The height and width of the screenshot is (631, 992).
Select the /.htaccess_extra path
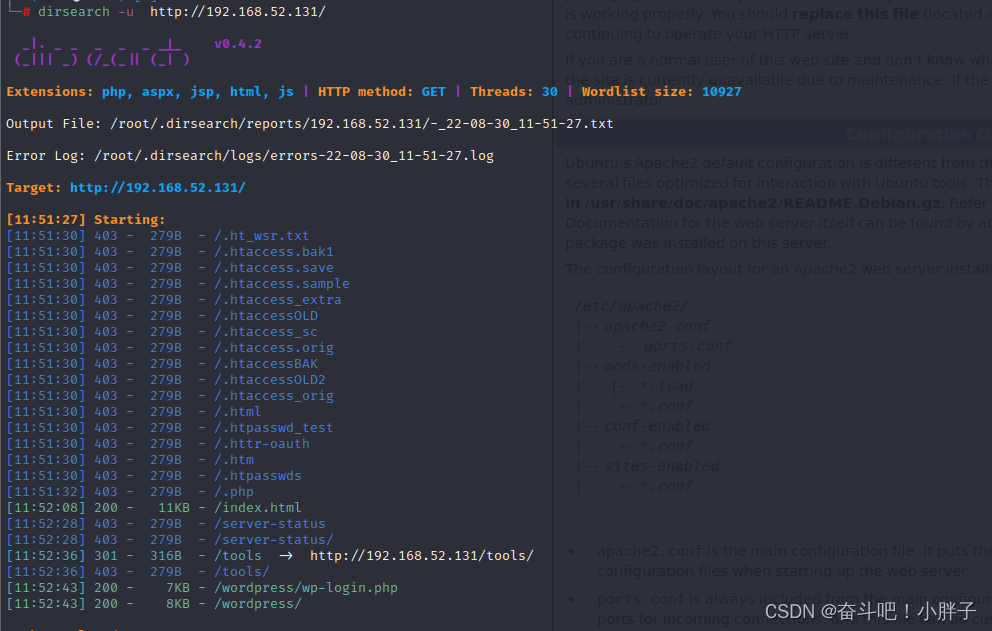(x=277, y=299)
